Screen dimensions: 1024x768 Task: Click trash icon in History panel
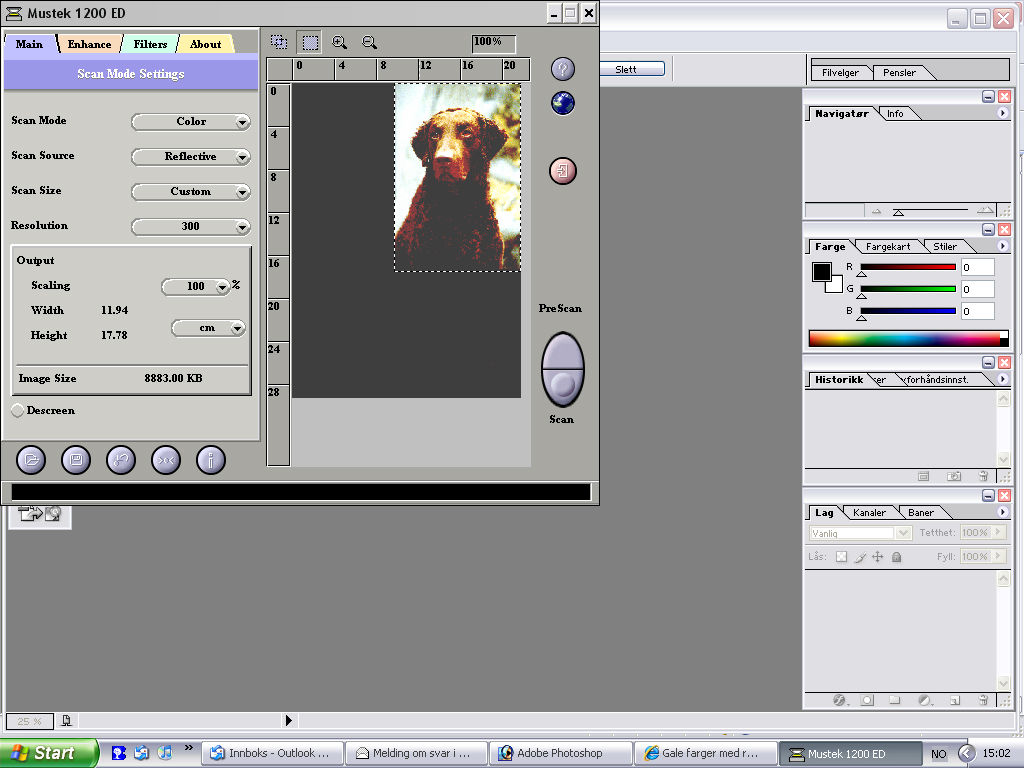pos(983,476)
